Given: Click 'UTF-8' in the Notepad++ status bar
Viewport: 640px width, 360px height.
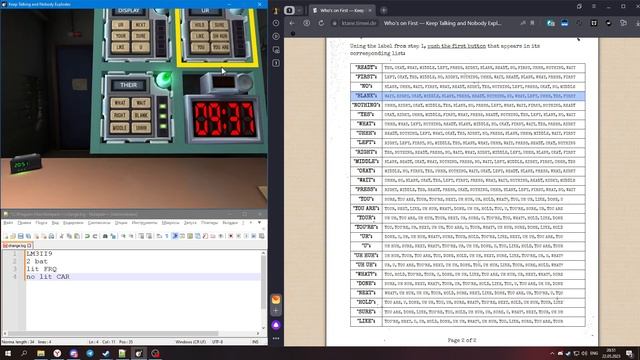Looking at the screenshot, I should tap(218, 342).
